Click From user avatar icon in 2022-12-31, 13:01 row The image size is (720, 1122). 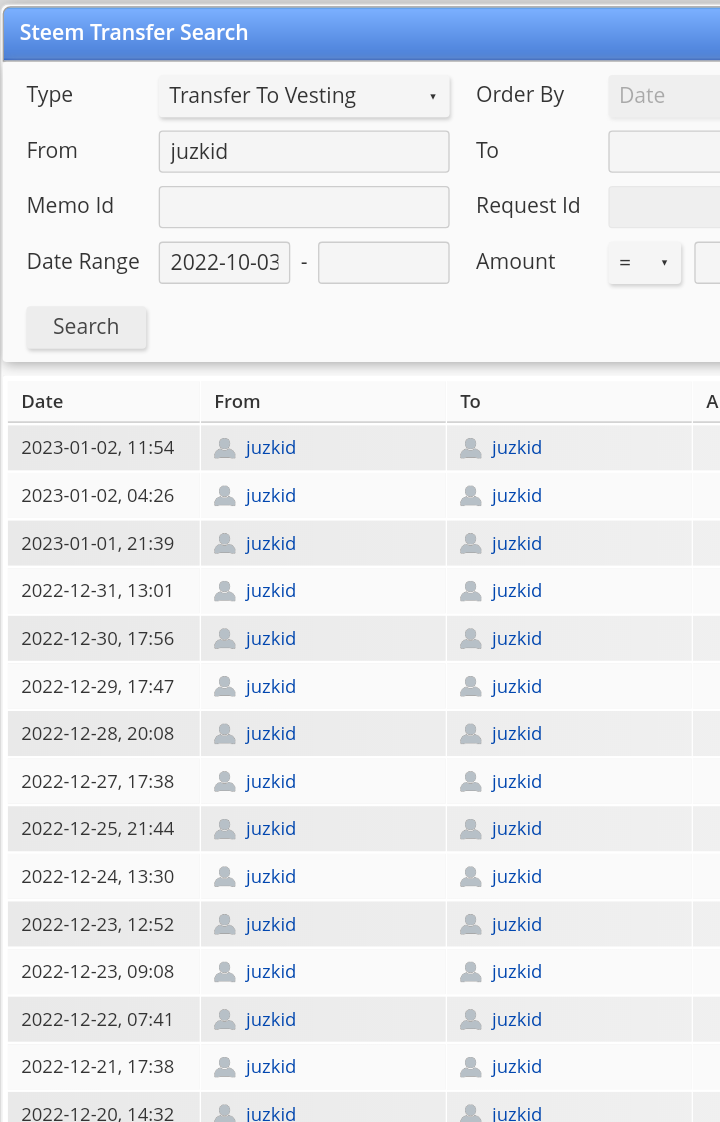(x=225, y=591)
